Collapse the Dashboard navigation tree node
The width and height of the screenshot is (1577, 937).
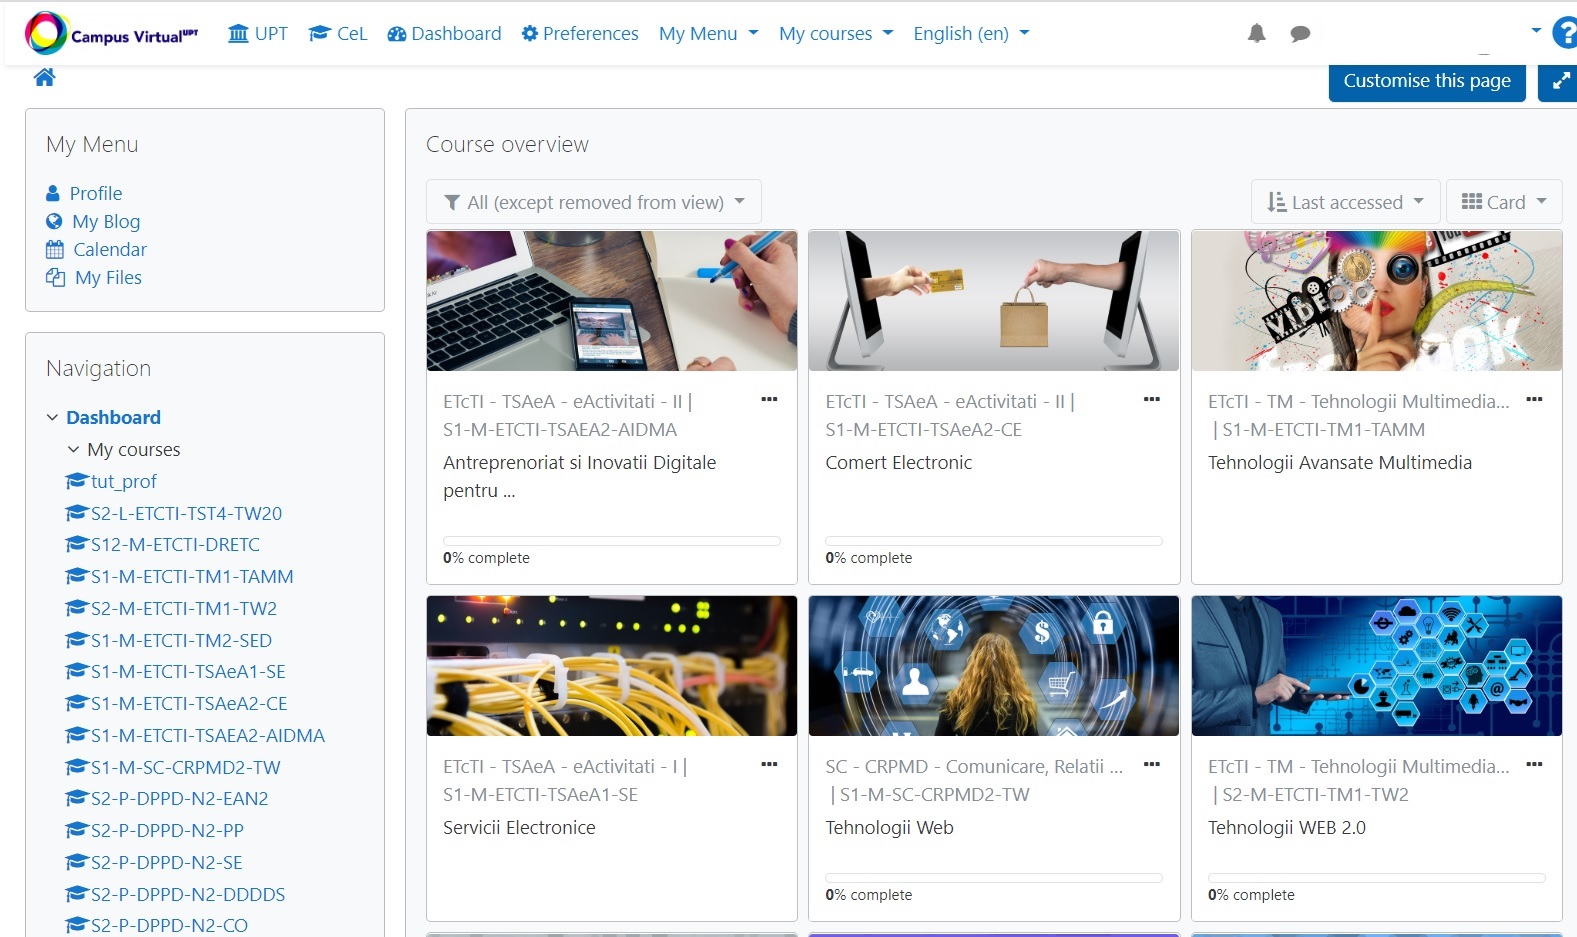coord(52,418)
